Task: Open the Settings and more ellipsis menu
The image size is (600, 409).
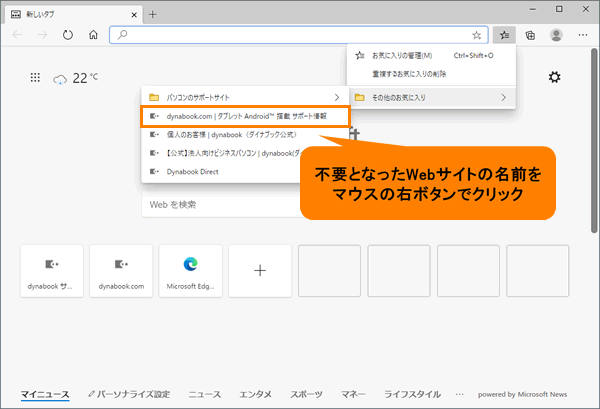Action: point(582,35)
